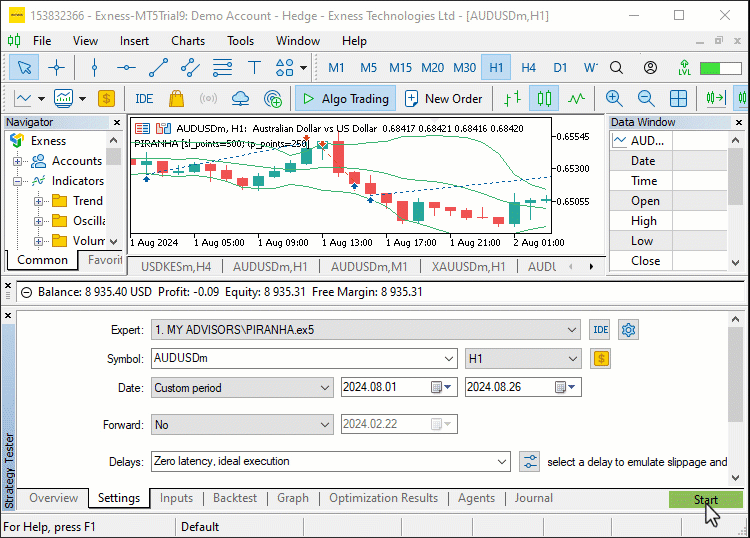This screenshot has width=750, height=538.
Task: Open symbol specification dollar button in tester
Action: [601, 359]
